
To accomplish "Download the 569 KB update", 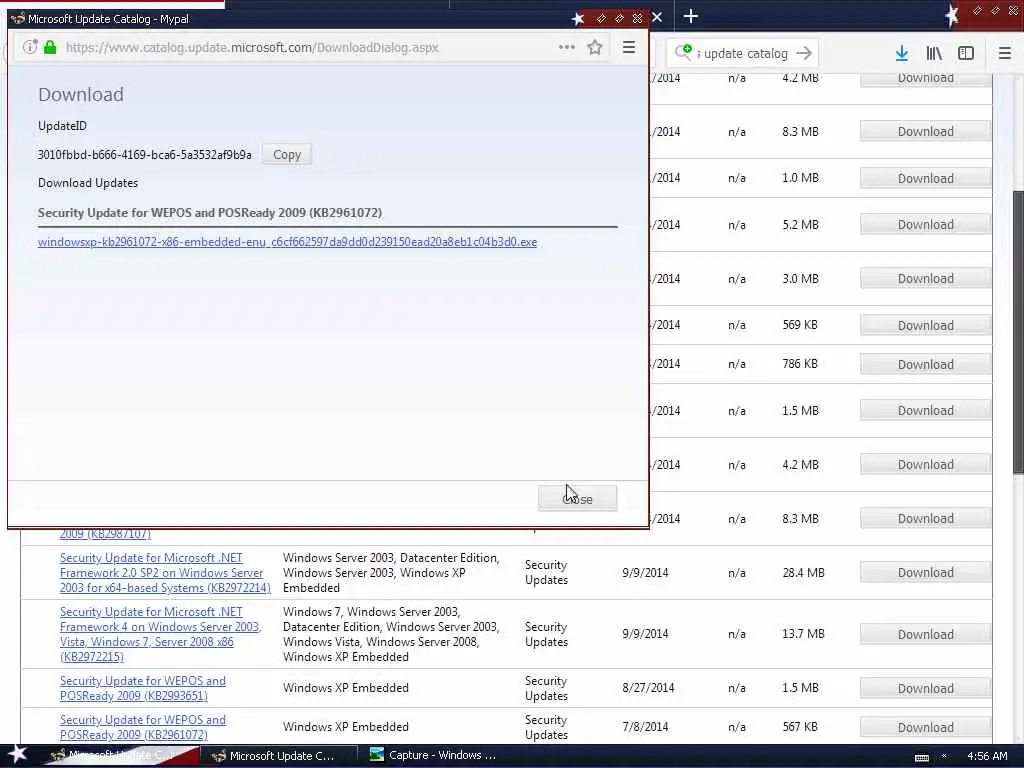I will [x=925, y=325].
